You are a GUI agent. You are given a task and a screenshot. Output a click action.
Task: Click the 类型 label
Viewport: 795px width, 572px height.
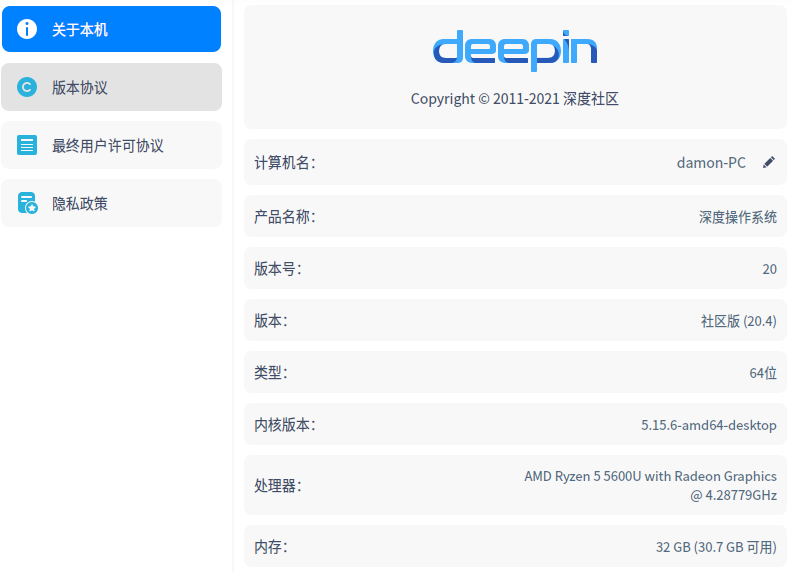coord(271,373)
